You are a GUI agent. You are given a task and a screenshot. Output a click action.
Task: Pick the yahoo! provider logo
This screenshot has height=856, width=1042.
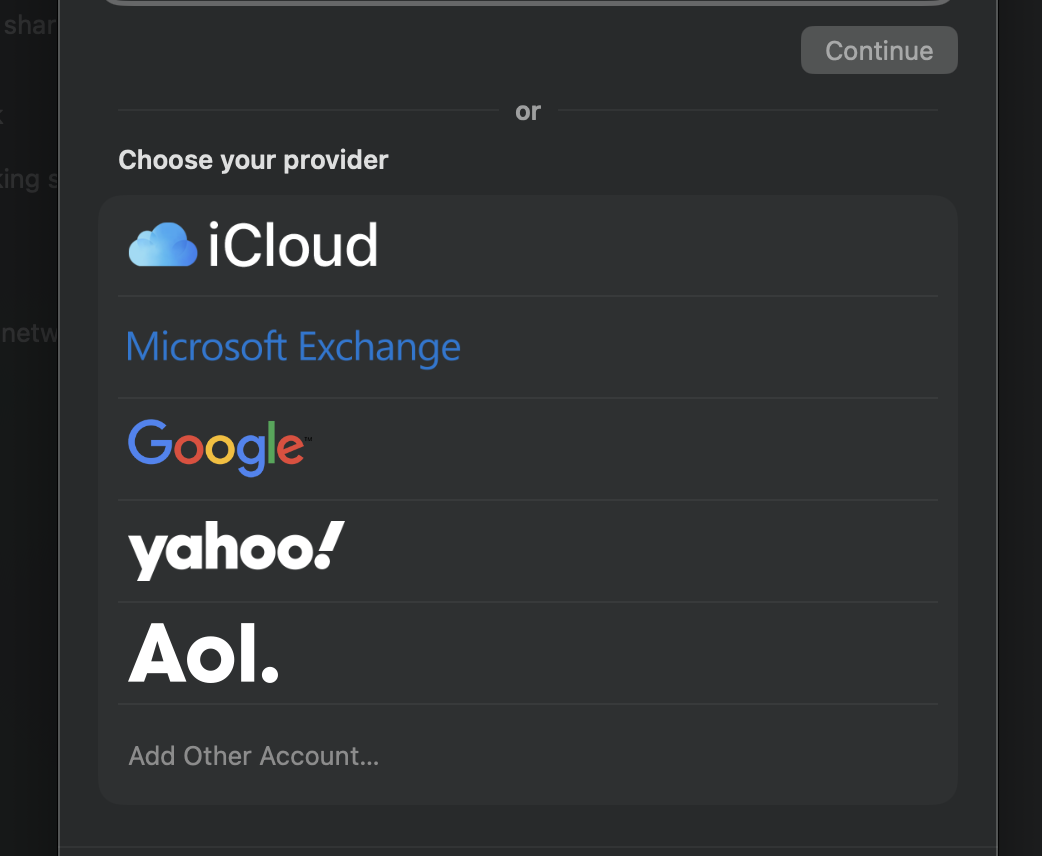pyautogui.click(x=237, y=550)
